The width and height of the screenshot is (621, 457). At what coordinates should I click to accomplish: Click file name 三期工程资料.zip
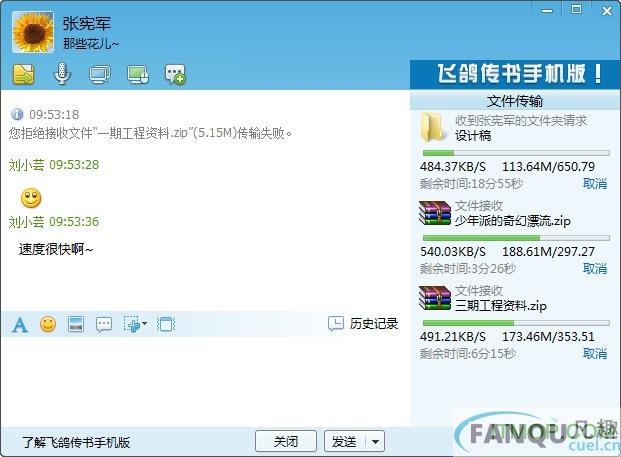point(501,305)
